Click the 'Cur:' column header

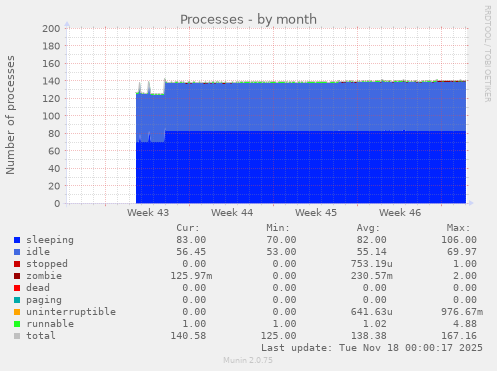point(188,228)
